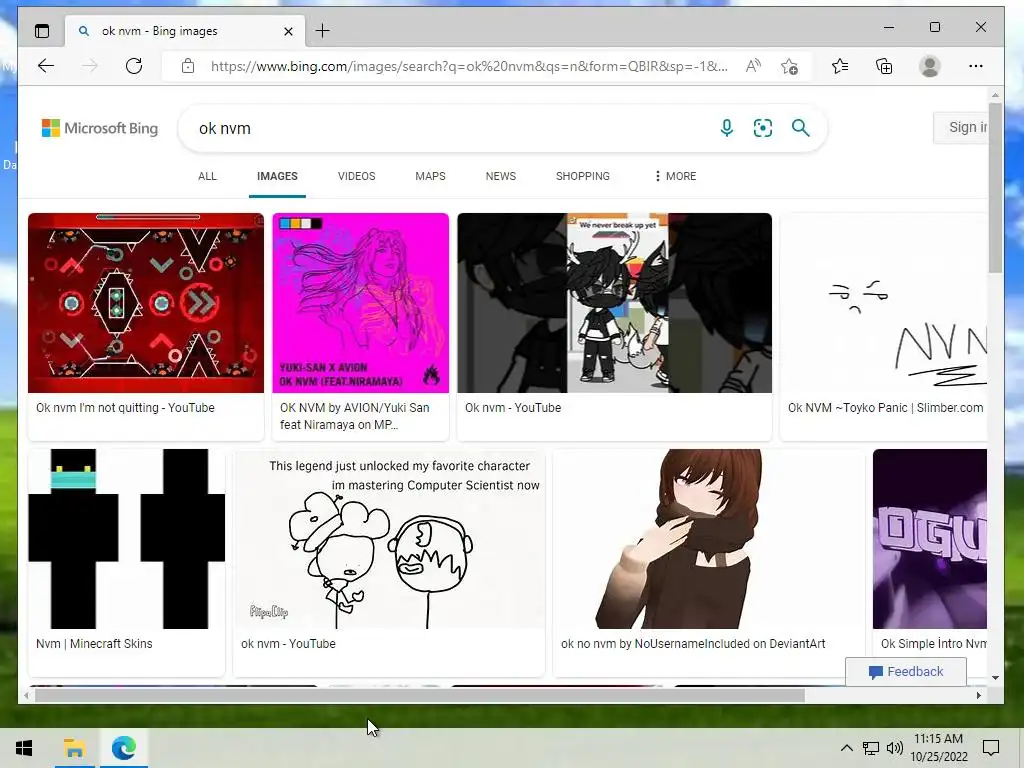Open the Minecraft skins thumbnail

click(127, 539)
